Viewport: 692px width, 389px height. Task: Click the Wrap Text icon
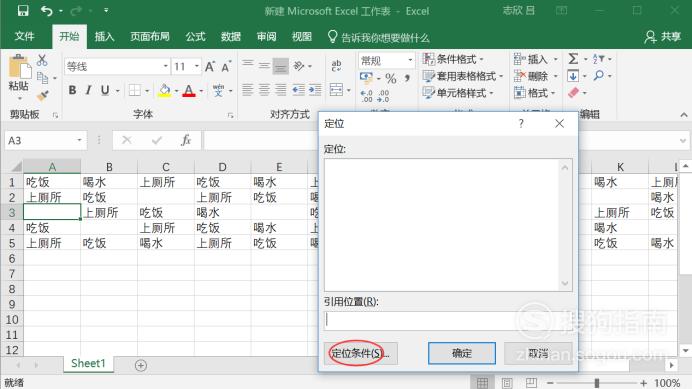[x=336, y=66]
